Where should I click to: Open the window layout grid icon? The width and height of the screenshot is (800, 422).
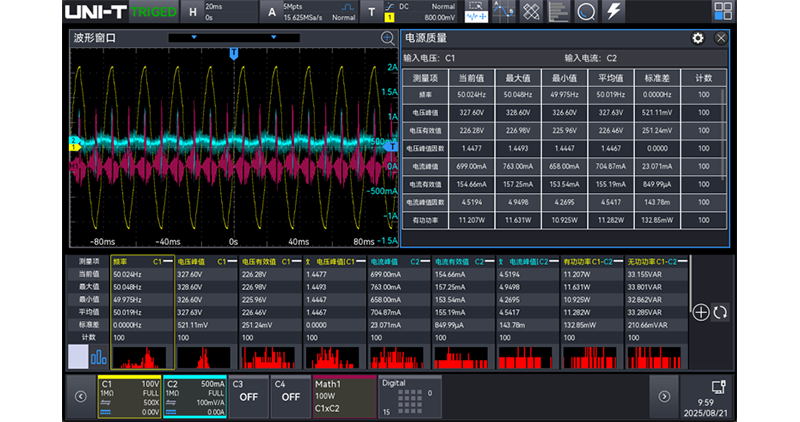(722, 11)
